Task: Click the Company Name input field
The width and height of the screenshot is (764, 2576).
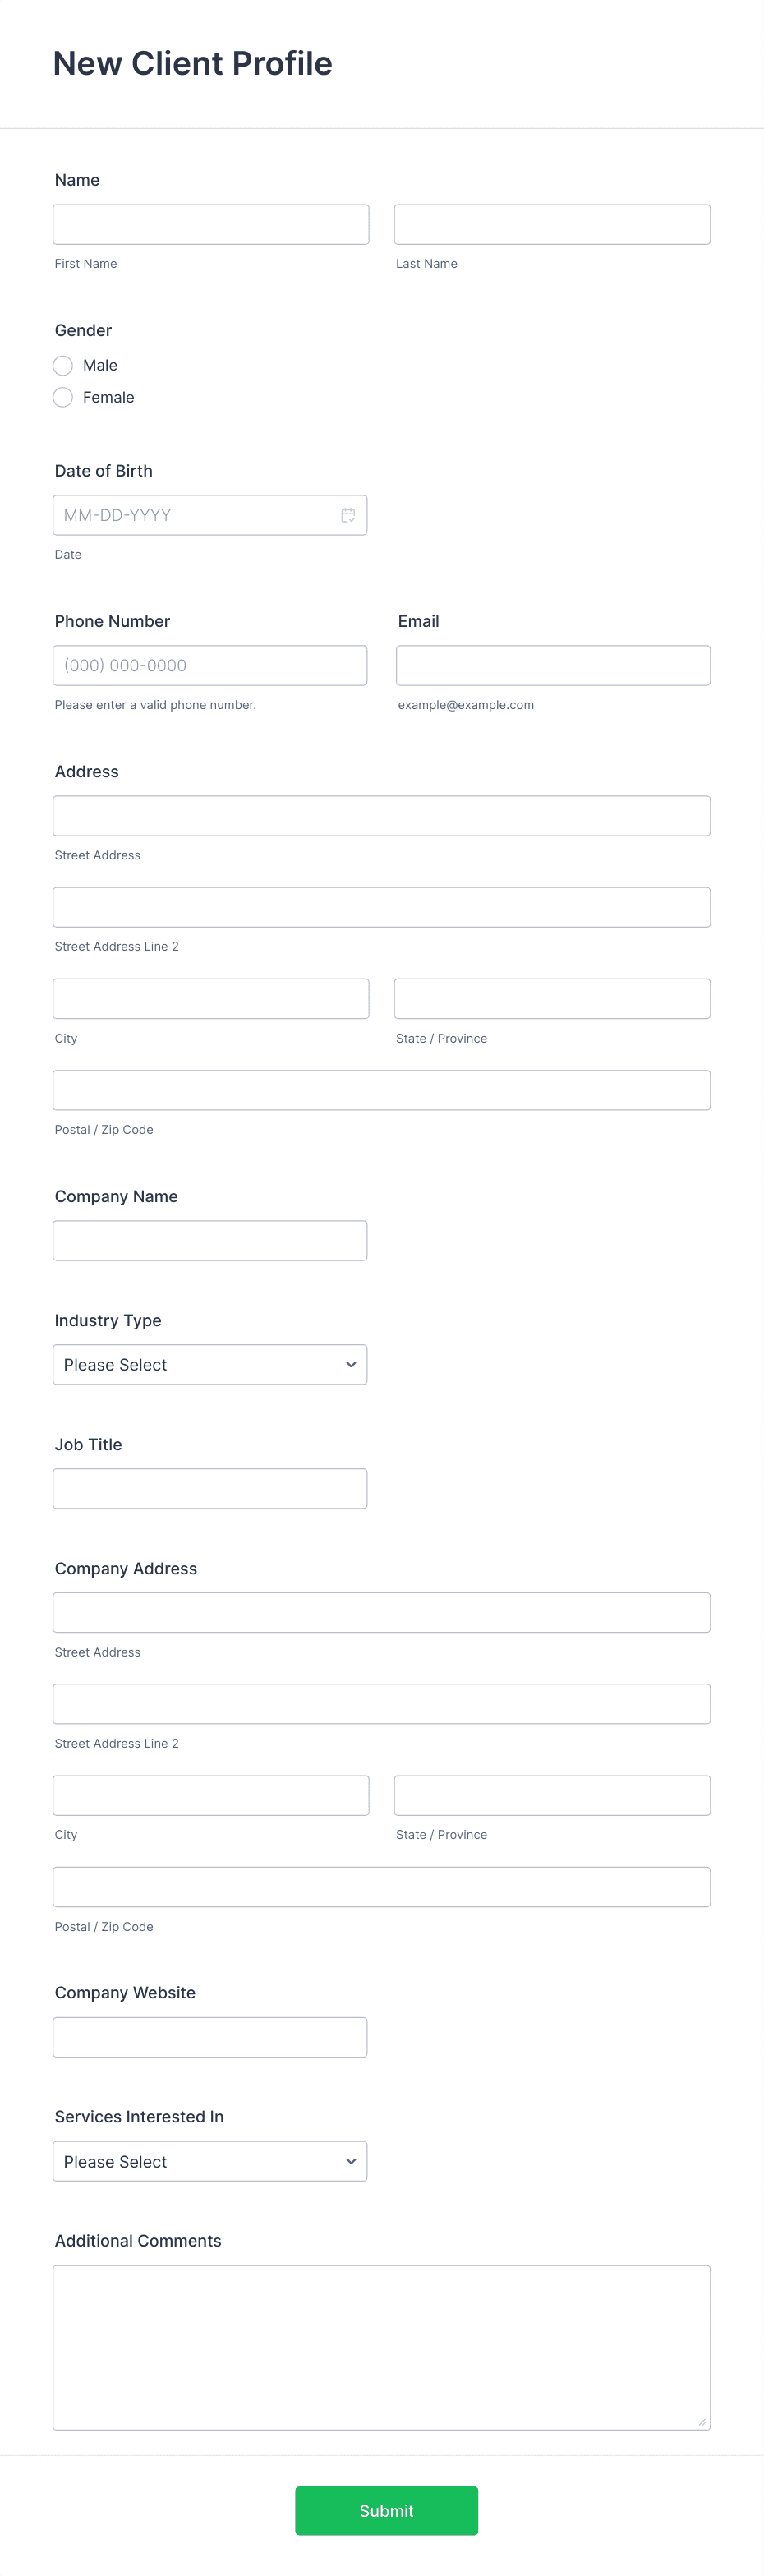Action: pyautogui.click(x=210, y=1239)
